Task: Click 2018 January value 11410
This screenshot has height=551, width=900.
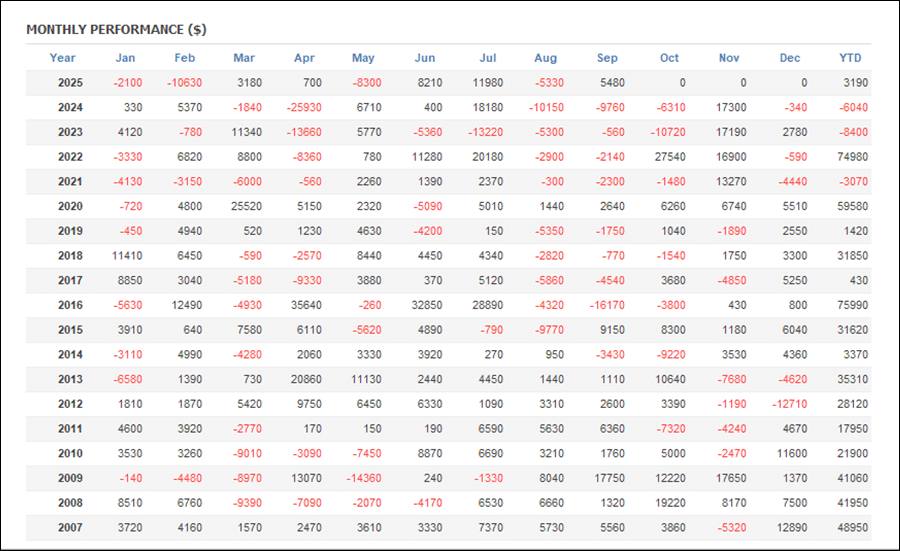Action: 126,256
